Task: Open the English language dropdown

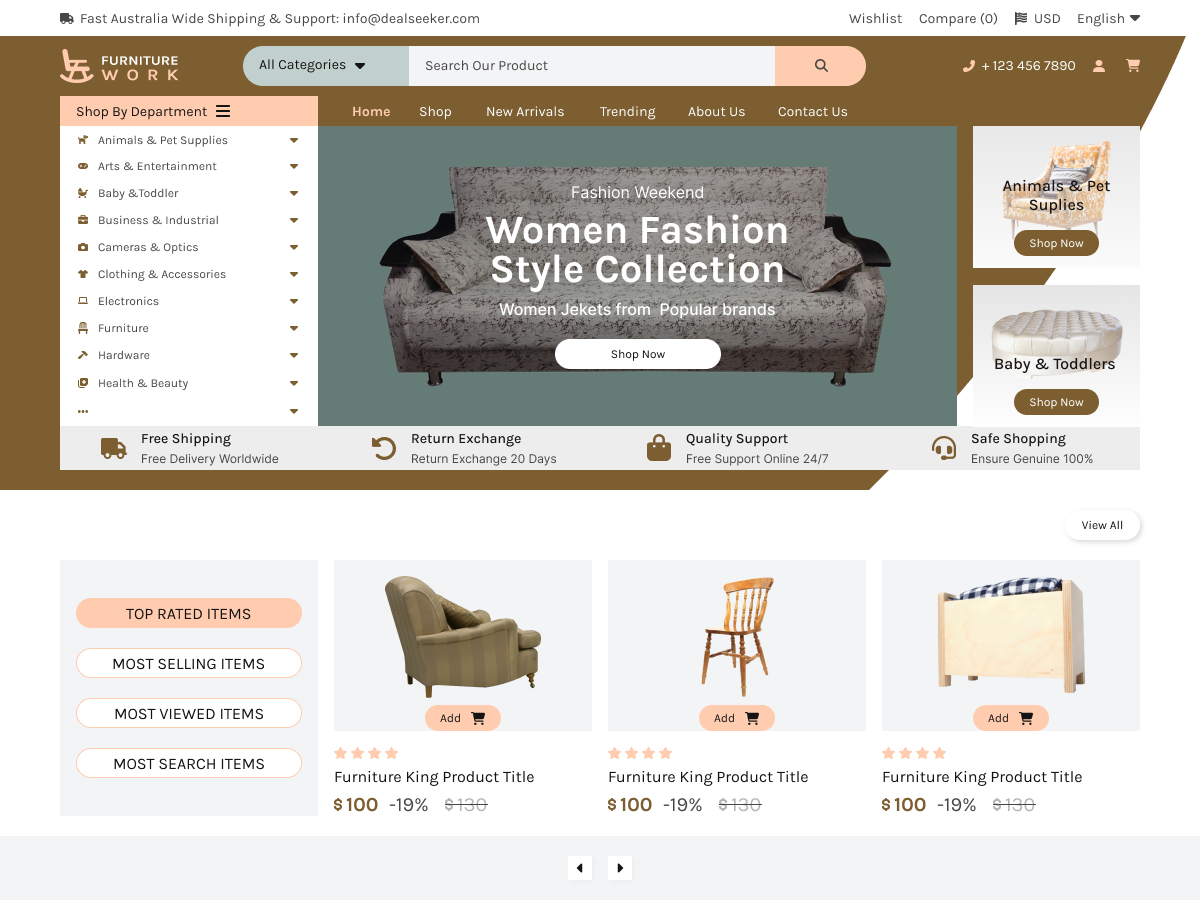Action: pyautogui.click(x=1108, y=18)
